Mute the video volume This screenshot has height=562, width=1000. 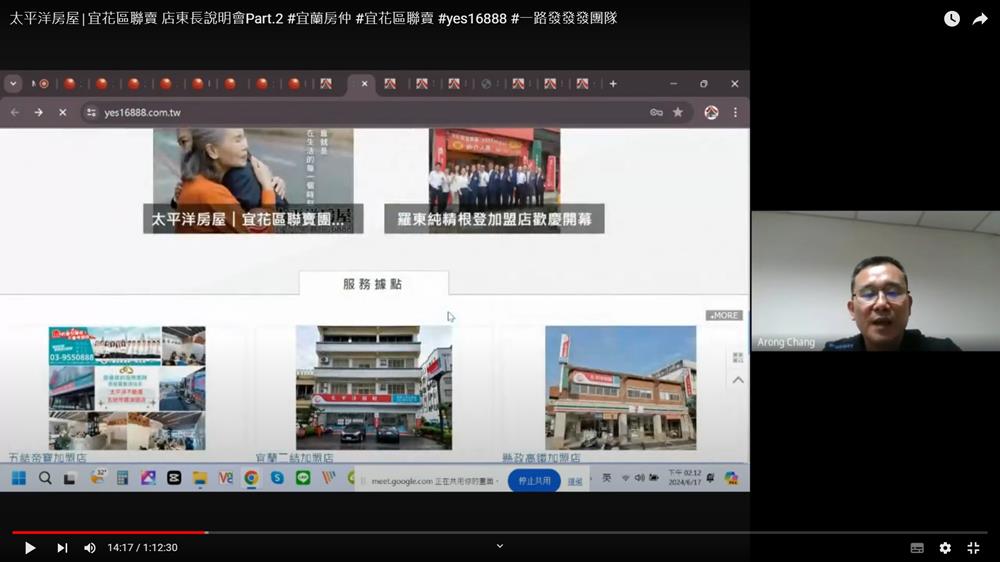[x=90, y=548]
